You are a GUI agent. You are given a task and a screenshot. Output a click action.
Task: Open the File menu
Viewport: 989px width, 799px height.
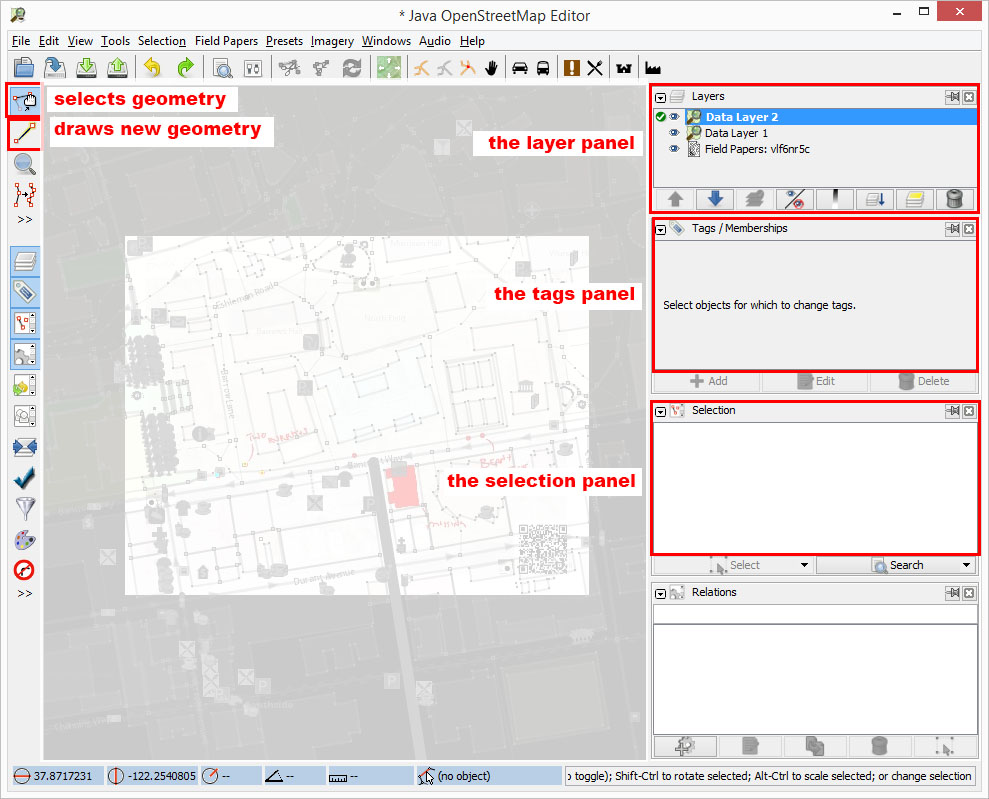tap(21, 41)
